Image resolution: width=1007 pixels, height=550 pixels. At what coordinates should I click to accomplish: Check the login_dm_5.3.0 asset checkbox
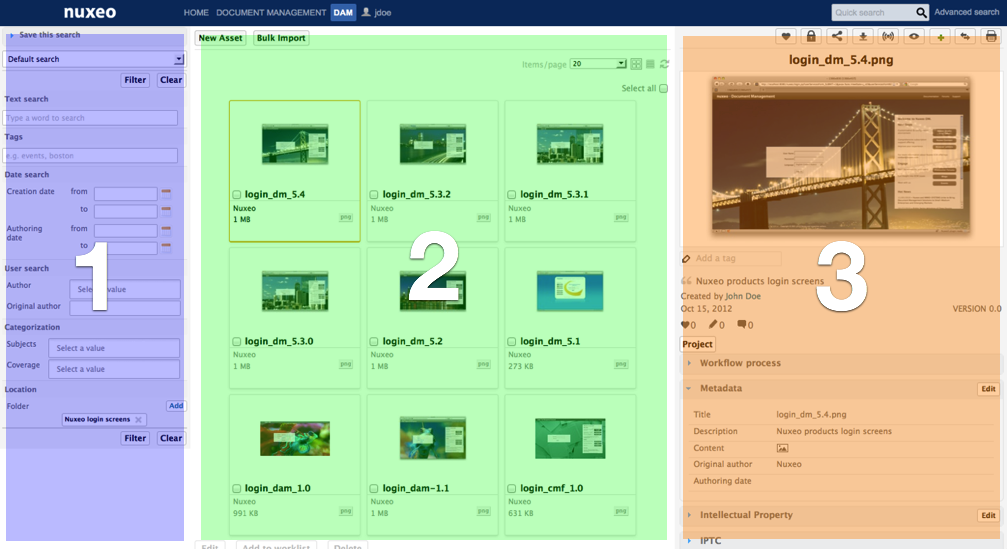coord(236,342)
